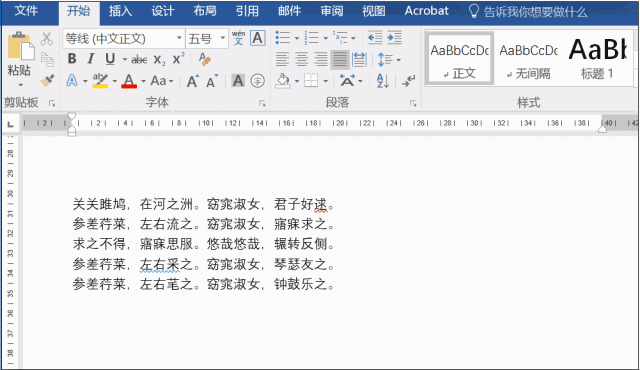Toggle underline formatting

(110, 59)
